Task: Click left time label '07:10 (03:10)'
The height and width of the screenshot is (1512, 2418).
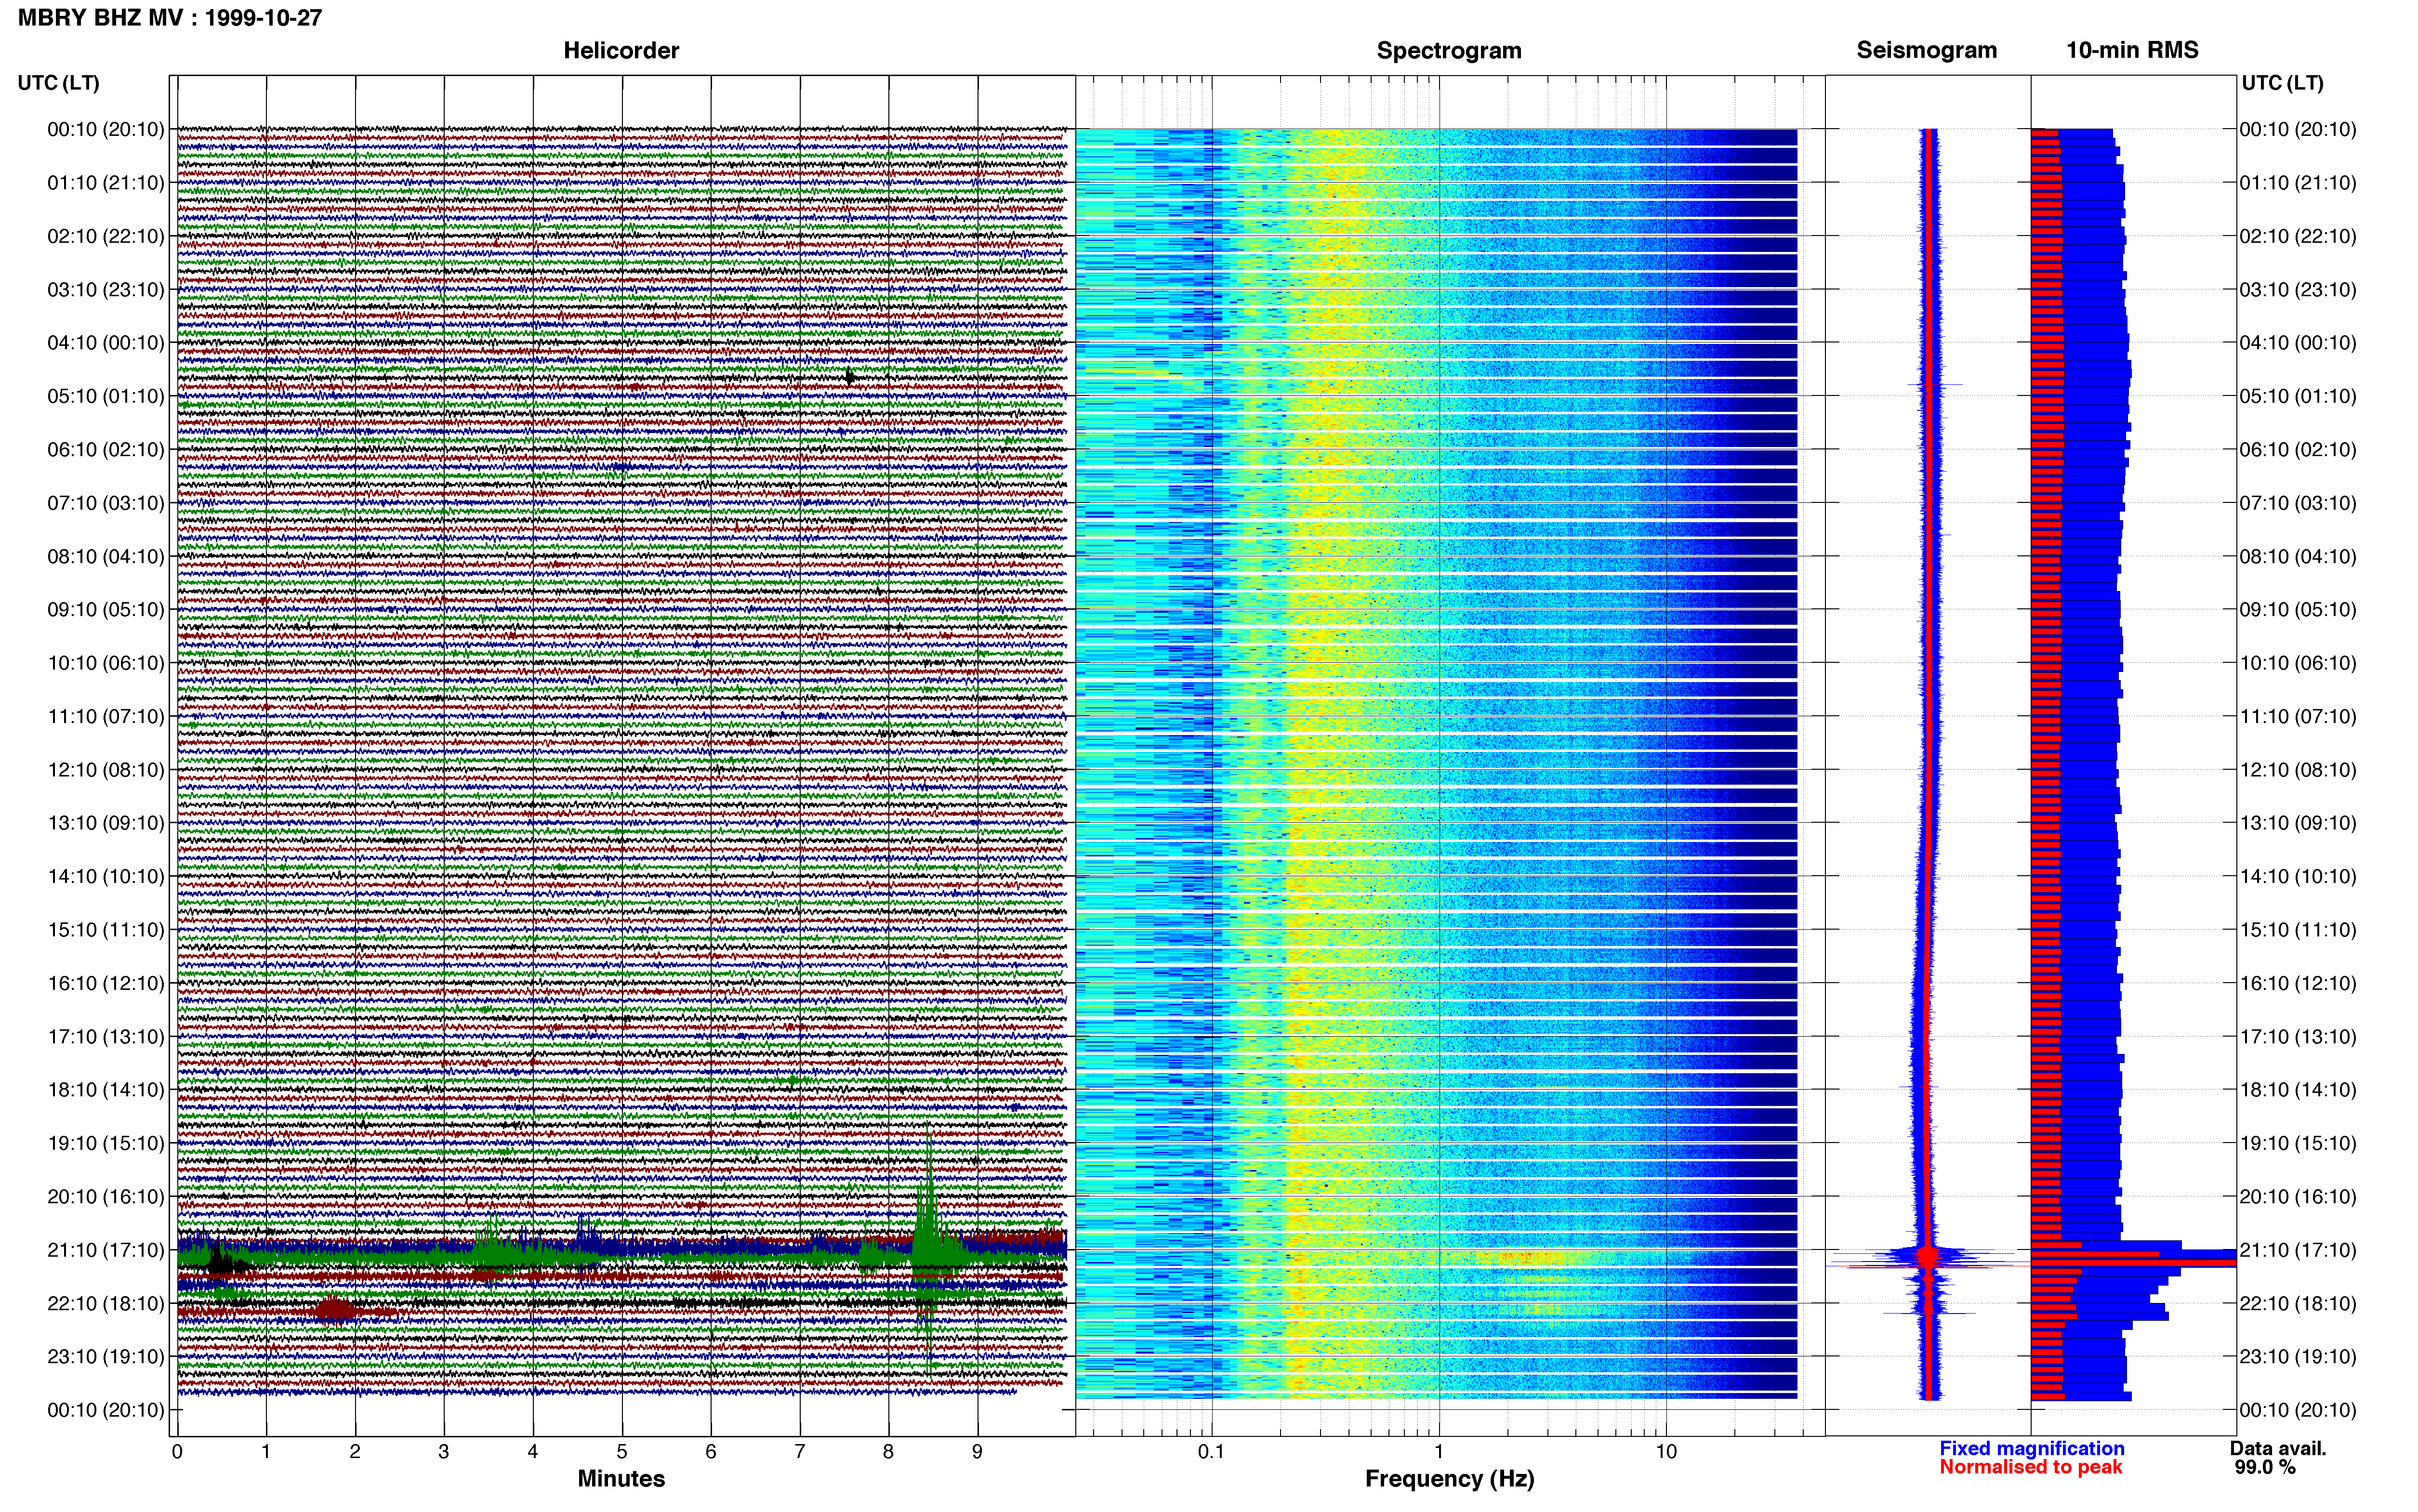Action: tap(106, 503)
